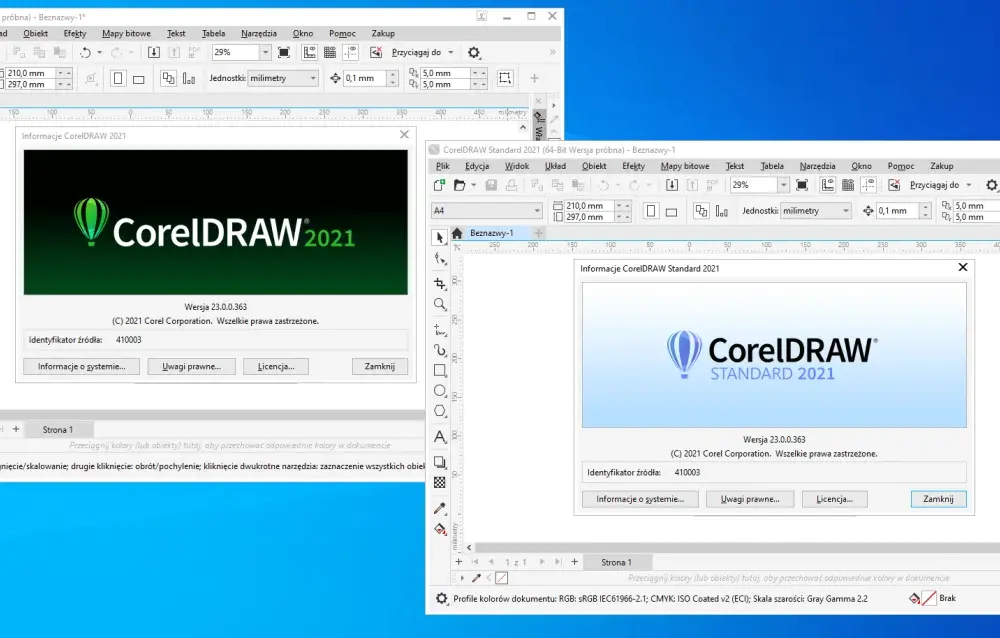Click Informacje o systemie in Standard dialog
Screen dimensions: 1000x638
coord(640,499)
